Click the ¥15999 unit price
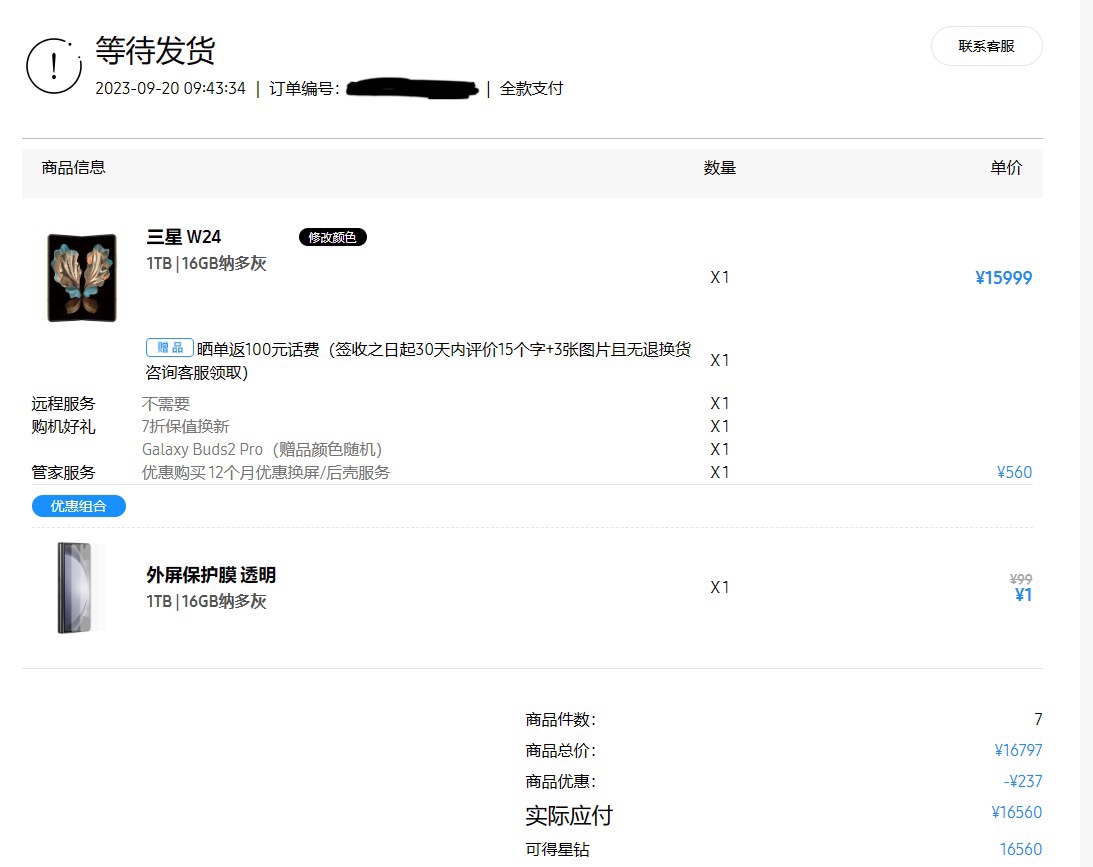The image size is (1093, 867). (x=1003, y=278)
